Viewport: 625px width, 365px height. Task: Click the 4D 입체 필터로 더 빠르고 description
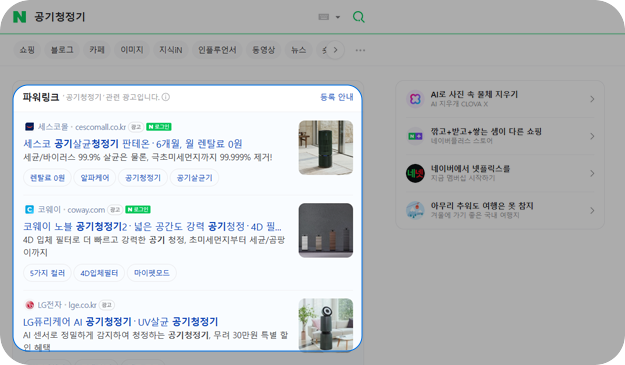154,246
